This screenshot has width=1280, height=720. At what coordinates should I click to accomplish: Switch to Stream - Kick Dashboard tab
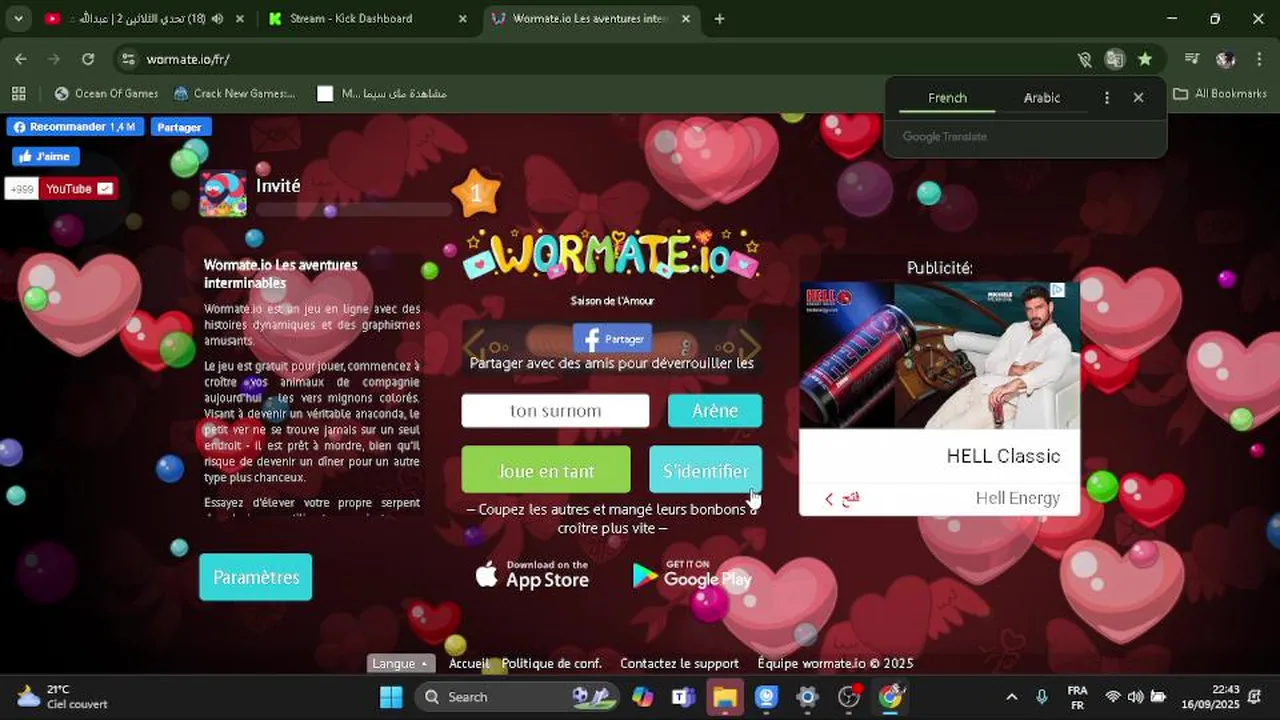369,18
